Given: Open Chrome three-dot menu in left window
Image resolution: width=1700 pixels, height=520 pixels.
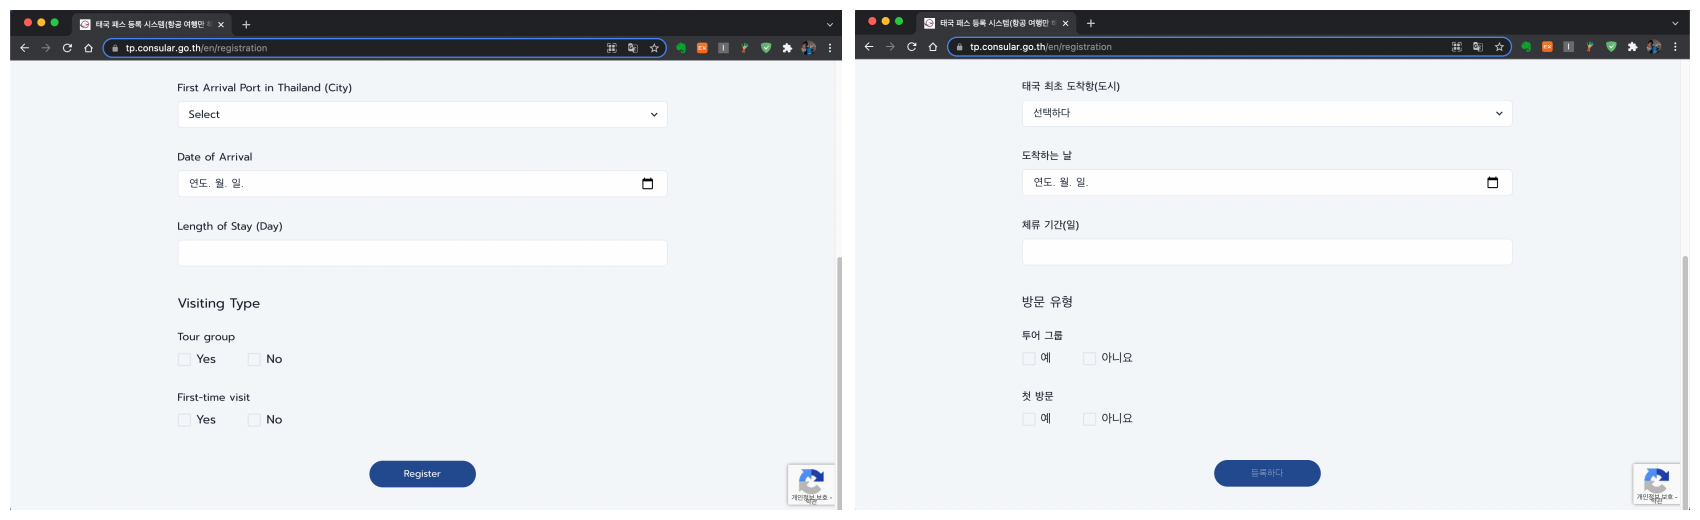Looking at the screenshot, I should click(x=830, y=48).
